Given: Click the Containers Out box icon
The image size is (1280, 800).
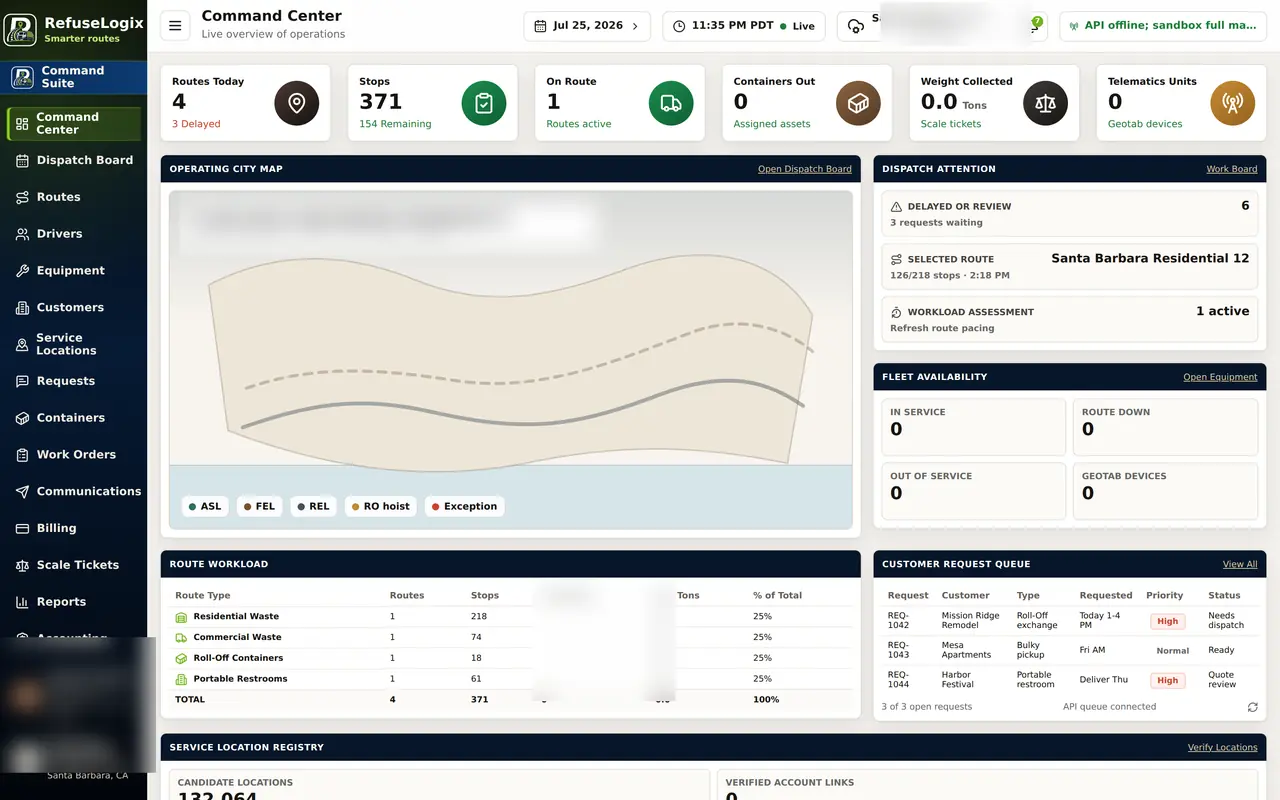Looking at the screenshot, I should point(858,103).
